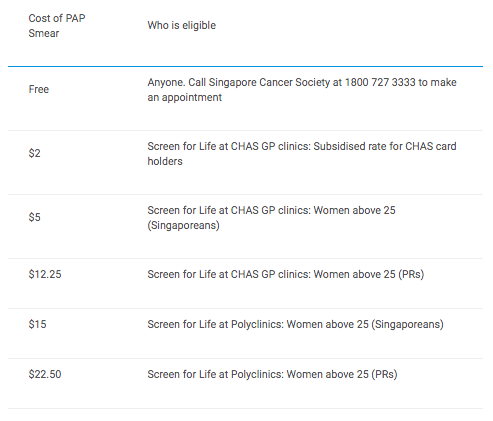This screenshot has height=421, width=493.
Task: Select the Singapore Cancer Society appointment text
Action: click(302, 90)
